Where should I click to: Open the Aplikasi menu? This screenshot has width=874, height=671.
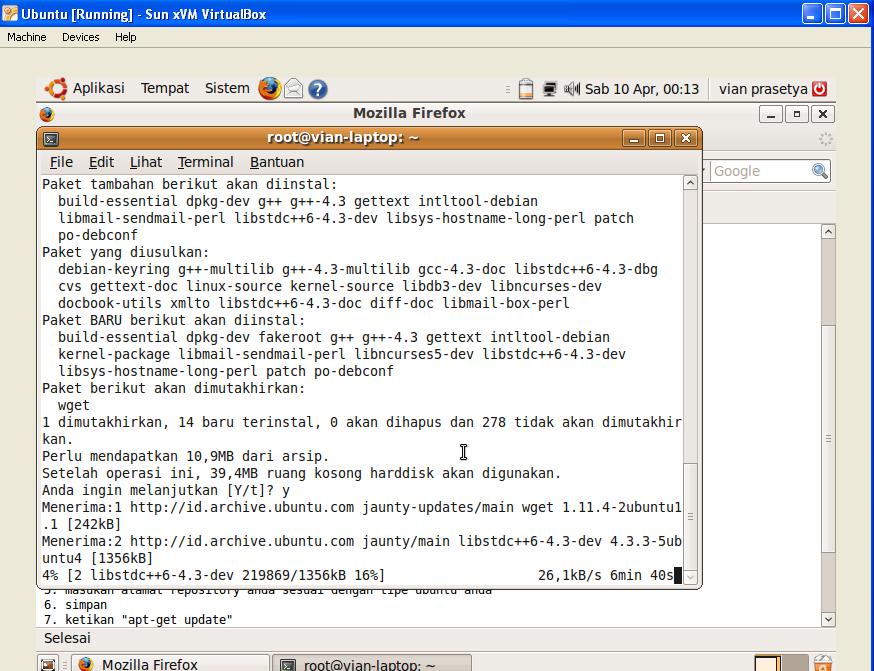(x=99, y=88)
